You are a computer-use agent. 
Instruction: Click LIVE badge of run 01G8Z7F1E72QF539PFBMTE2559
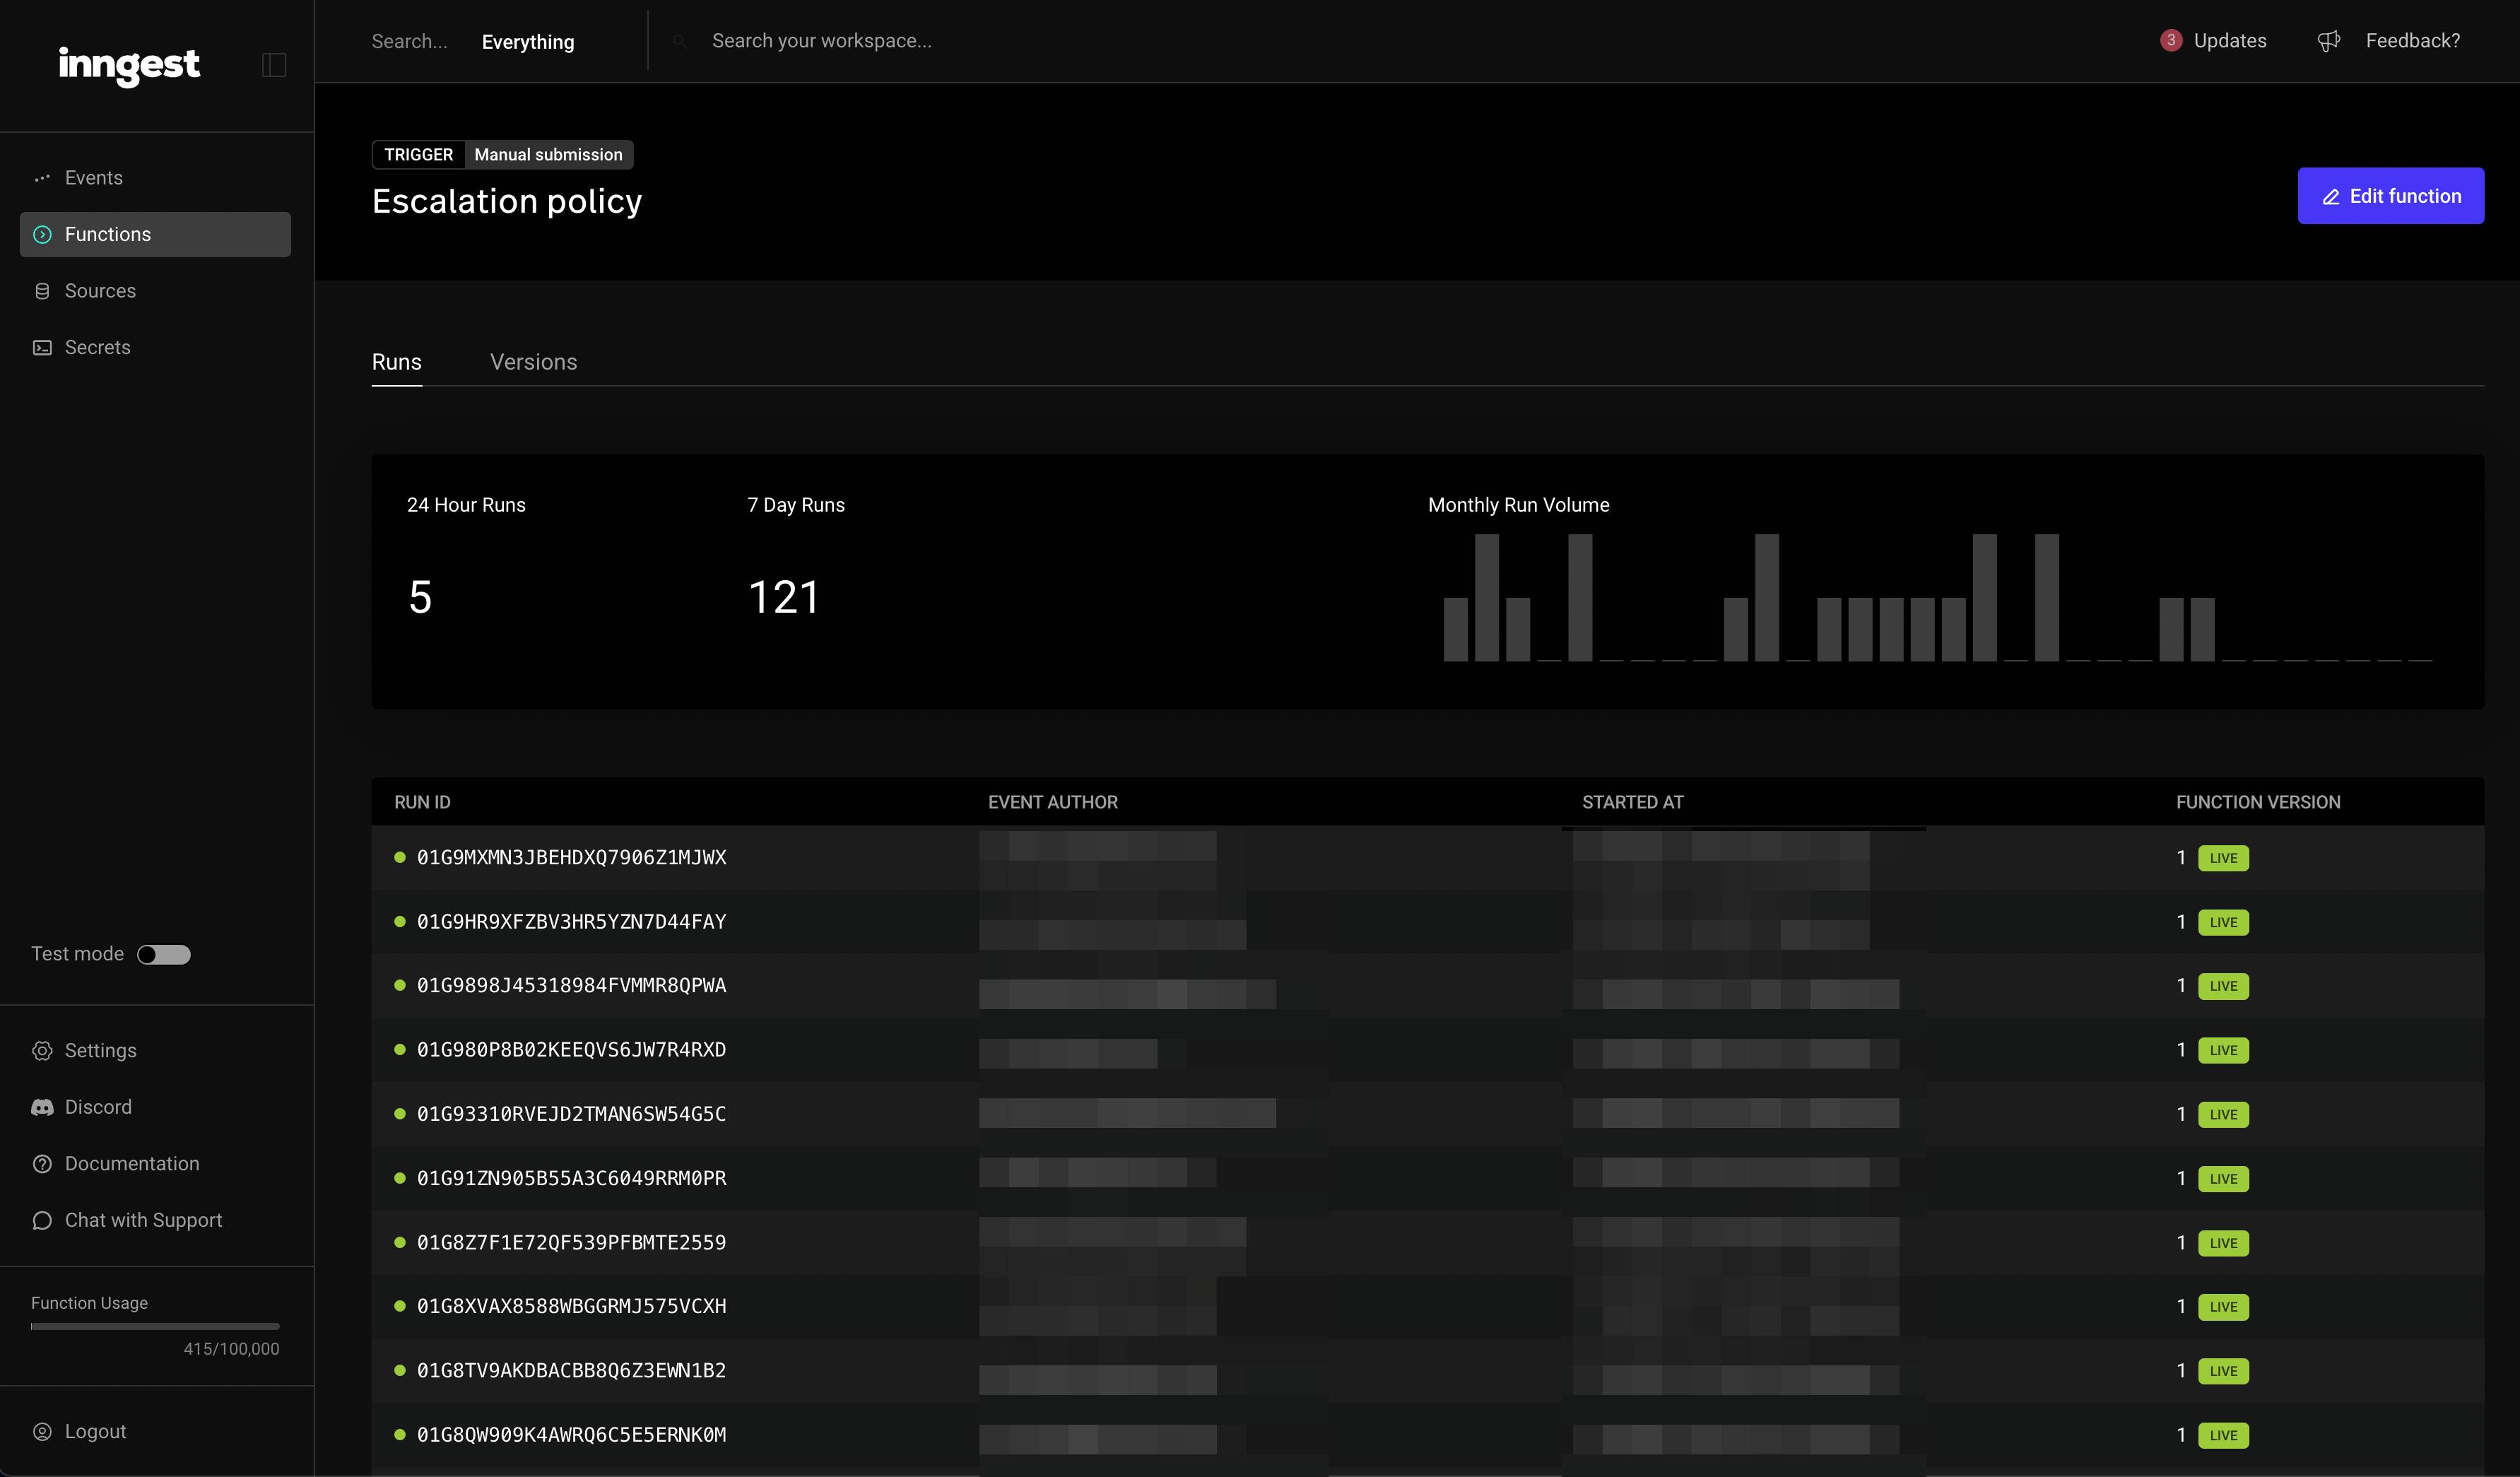click(x=2223, y=1243)
